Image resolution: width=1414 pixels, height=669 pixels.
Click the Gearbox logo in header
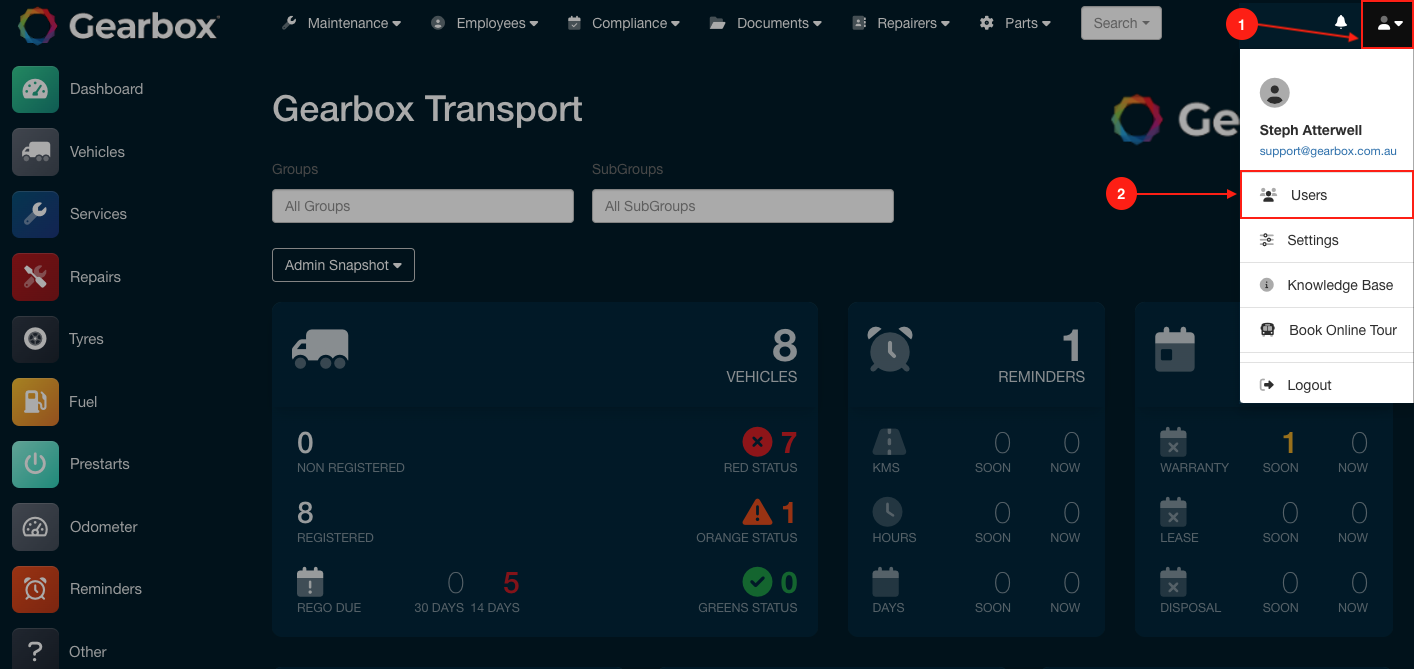point(118,25)
